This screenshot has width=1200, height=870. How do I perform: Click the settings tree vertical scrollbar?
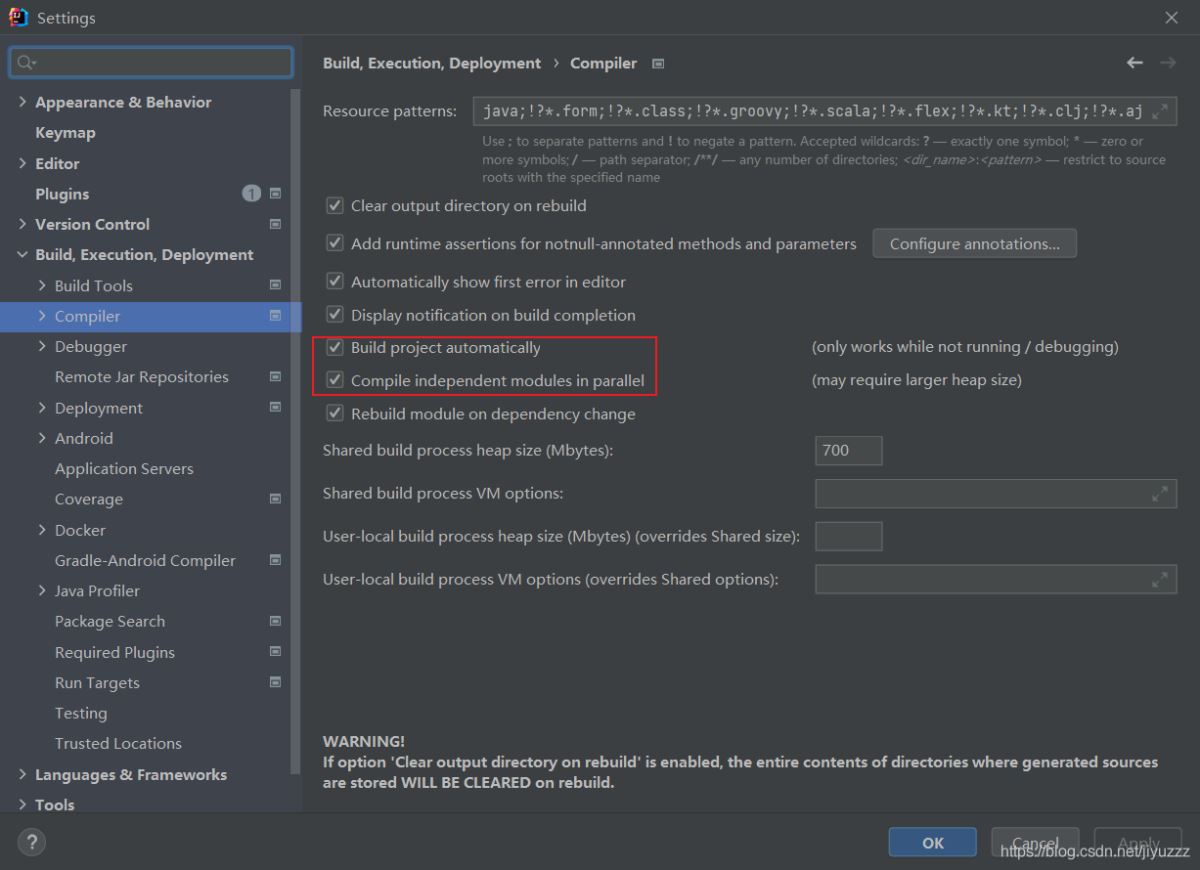coord(295,400)
